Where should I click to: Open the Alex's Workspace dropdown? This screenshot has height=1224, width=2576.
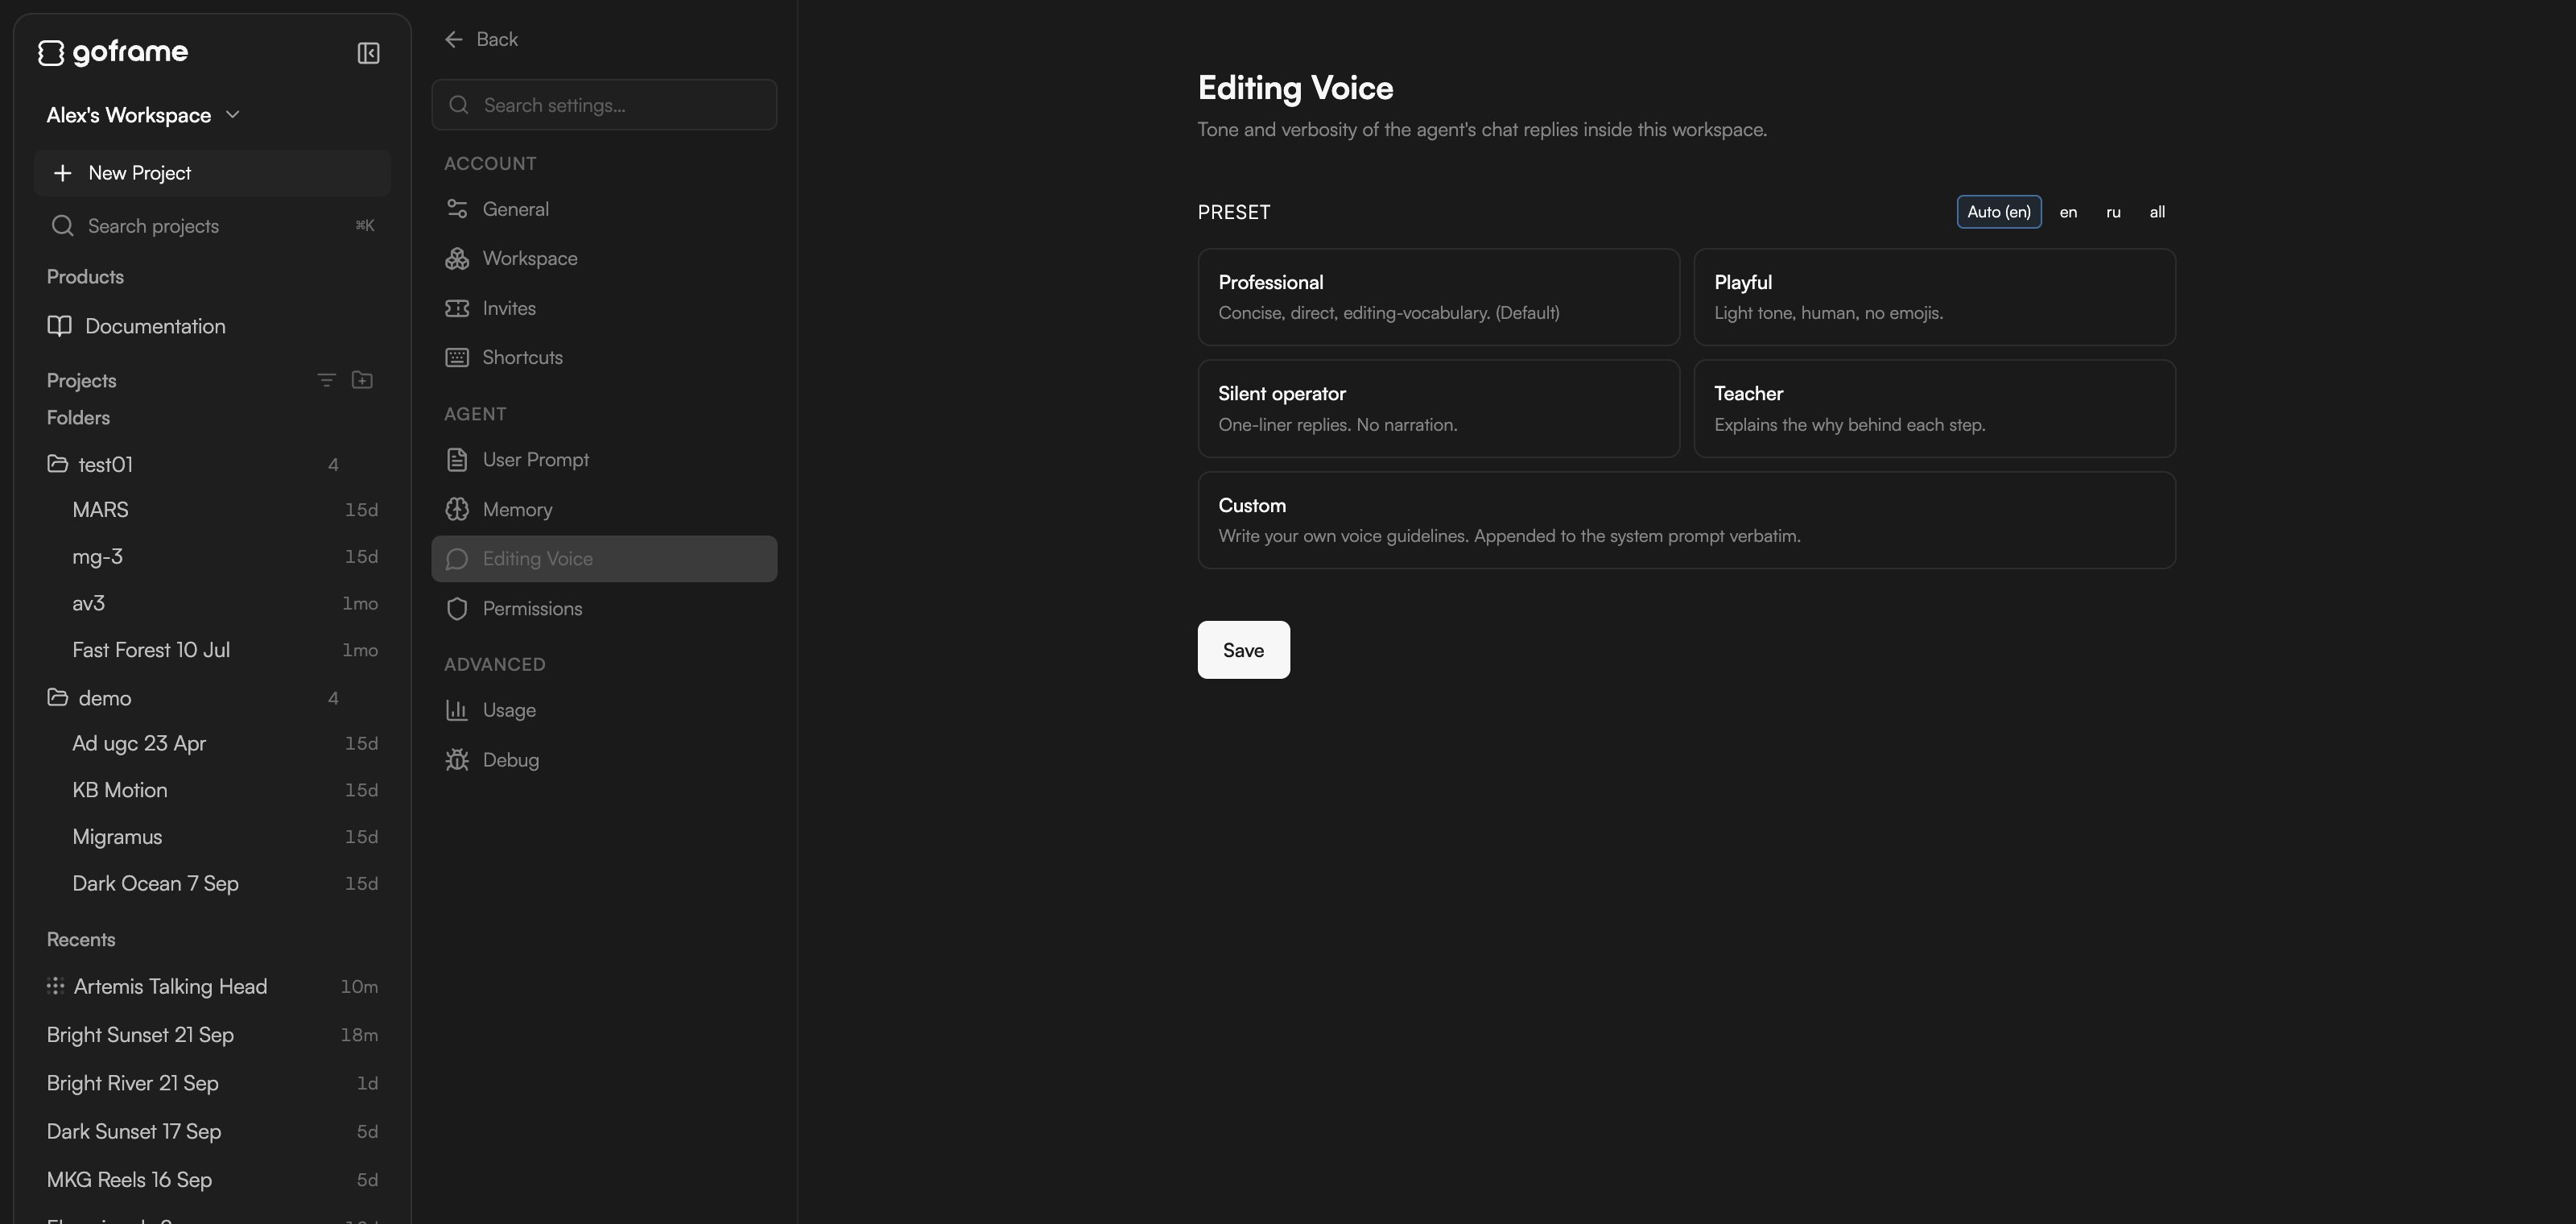point(143,115)
